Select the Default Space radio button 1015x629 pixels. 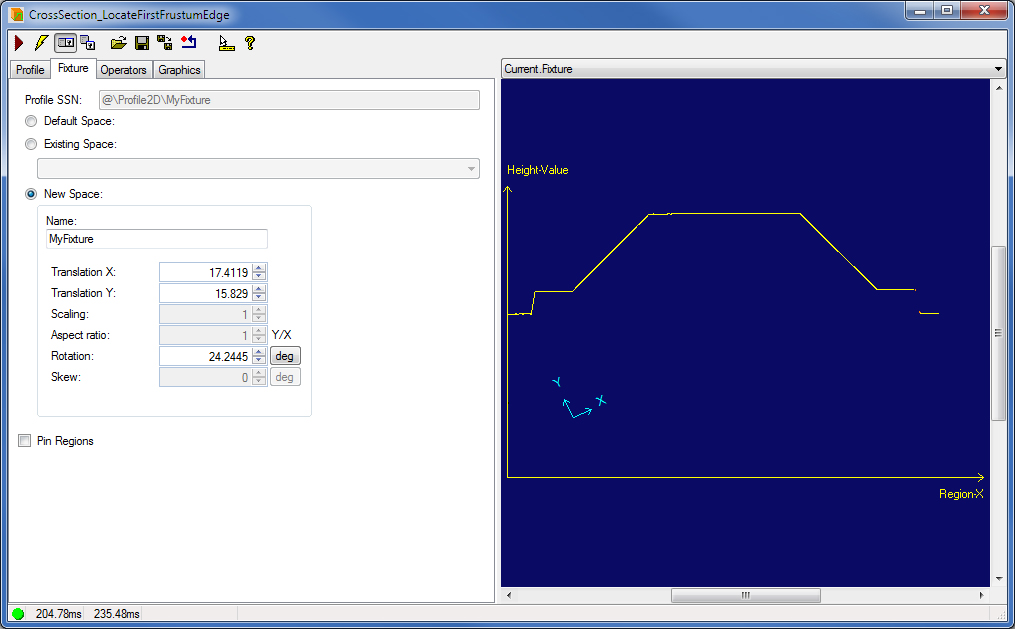(31, 121)
